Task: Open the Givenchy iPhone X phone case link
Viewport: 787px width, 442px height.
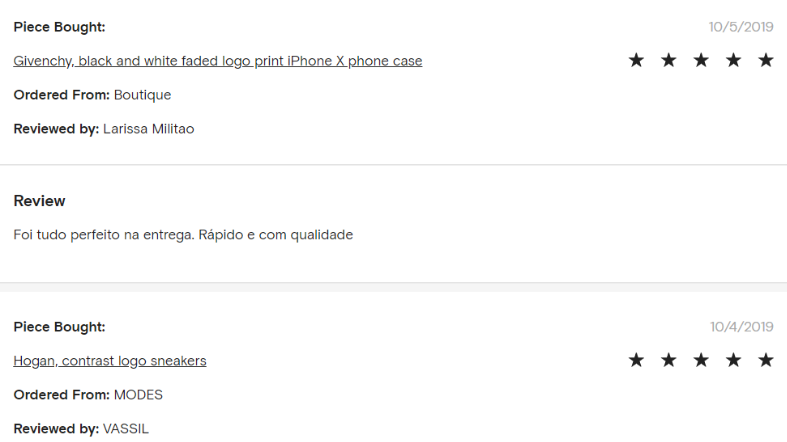Action: click(x=218, y=61)
